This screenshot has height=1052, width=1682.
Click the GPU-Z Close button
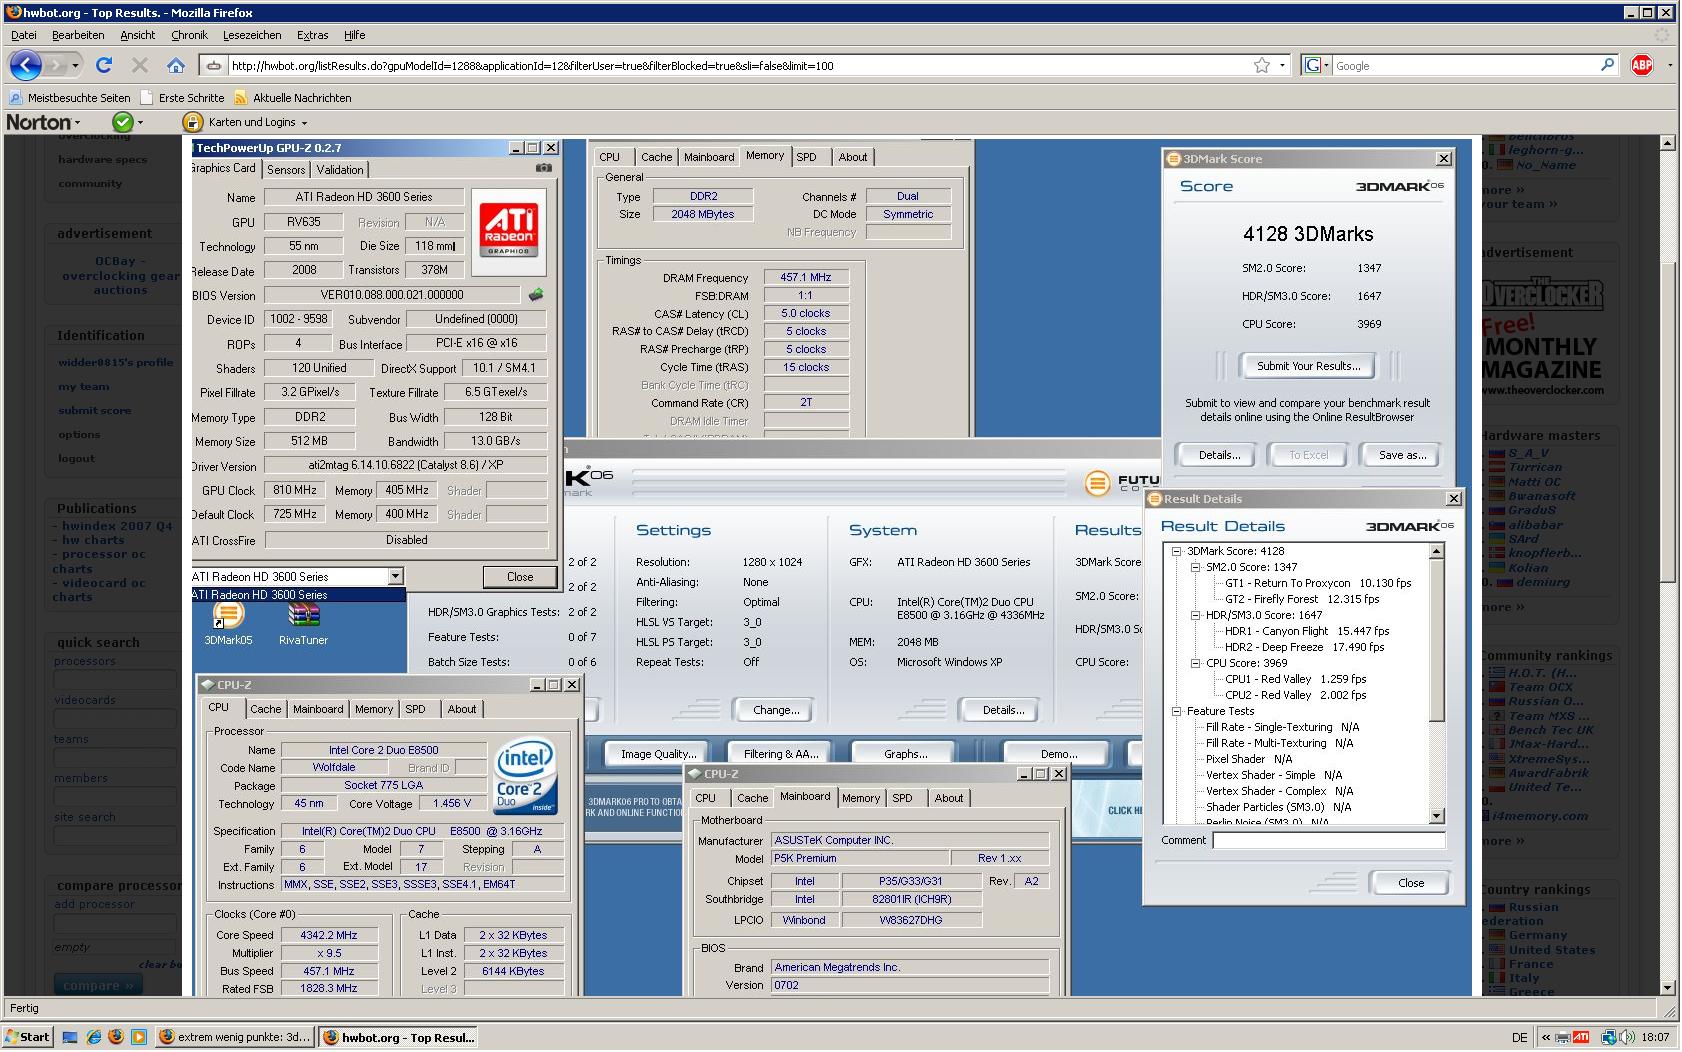520,577
